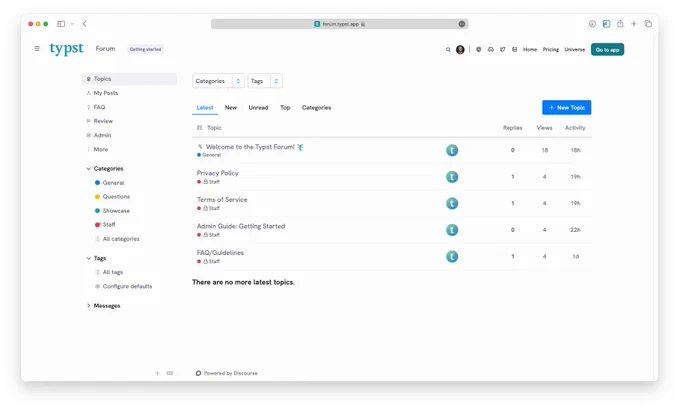Go back with the browser back arrow
The image size is (680, 409).
point(85,24)
